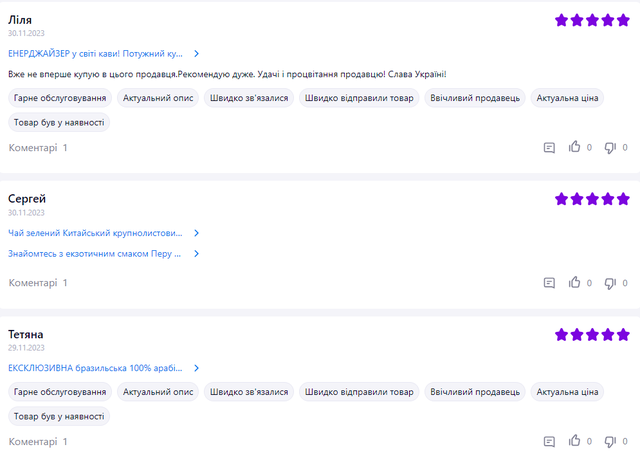The width and height of the screenshot is (640, 465).
Task: Click Ввічливий продавець tag in Тетяна's review
Action: [x=473, y=391]
